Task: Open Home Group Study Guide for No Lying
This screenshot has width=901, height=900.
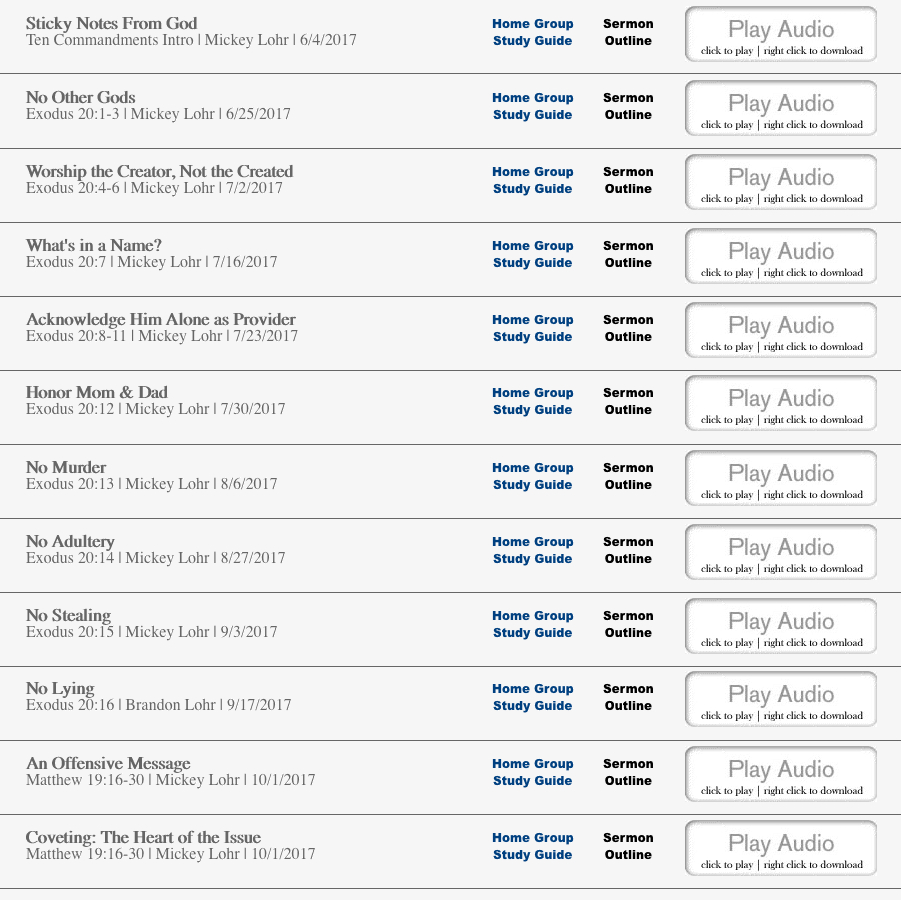Action: tap(532, 697)
